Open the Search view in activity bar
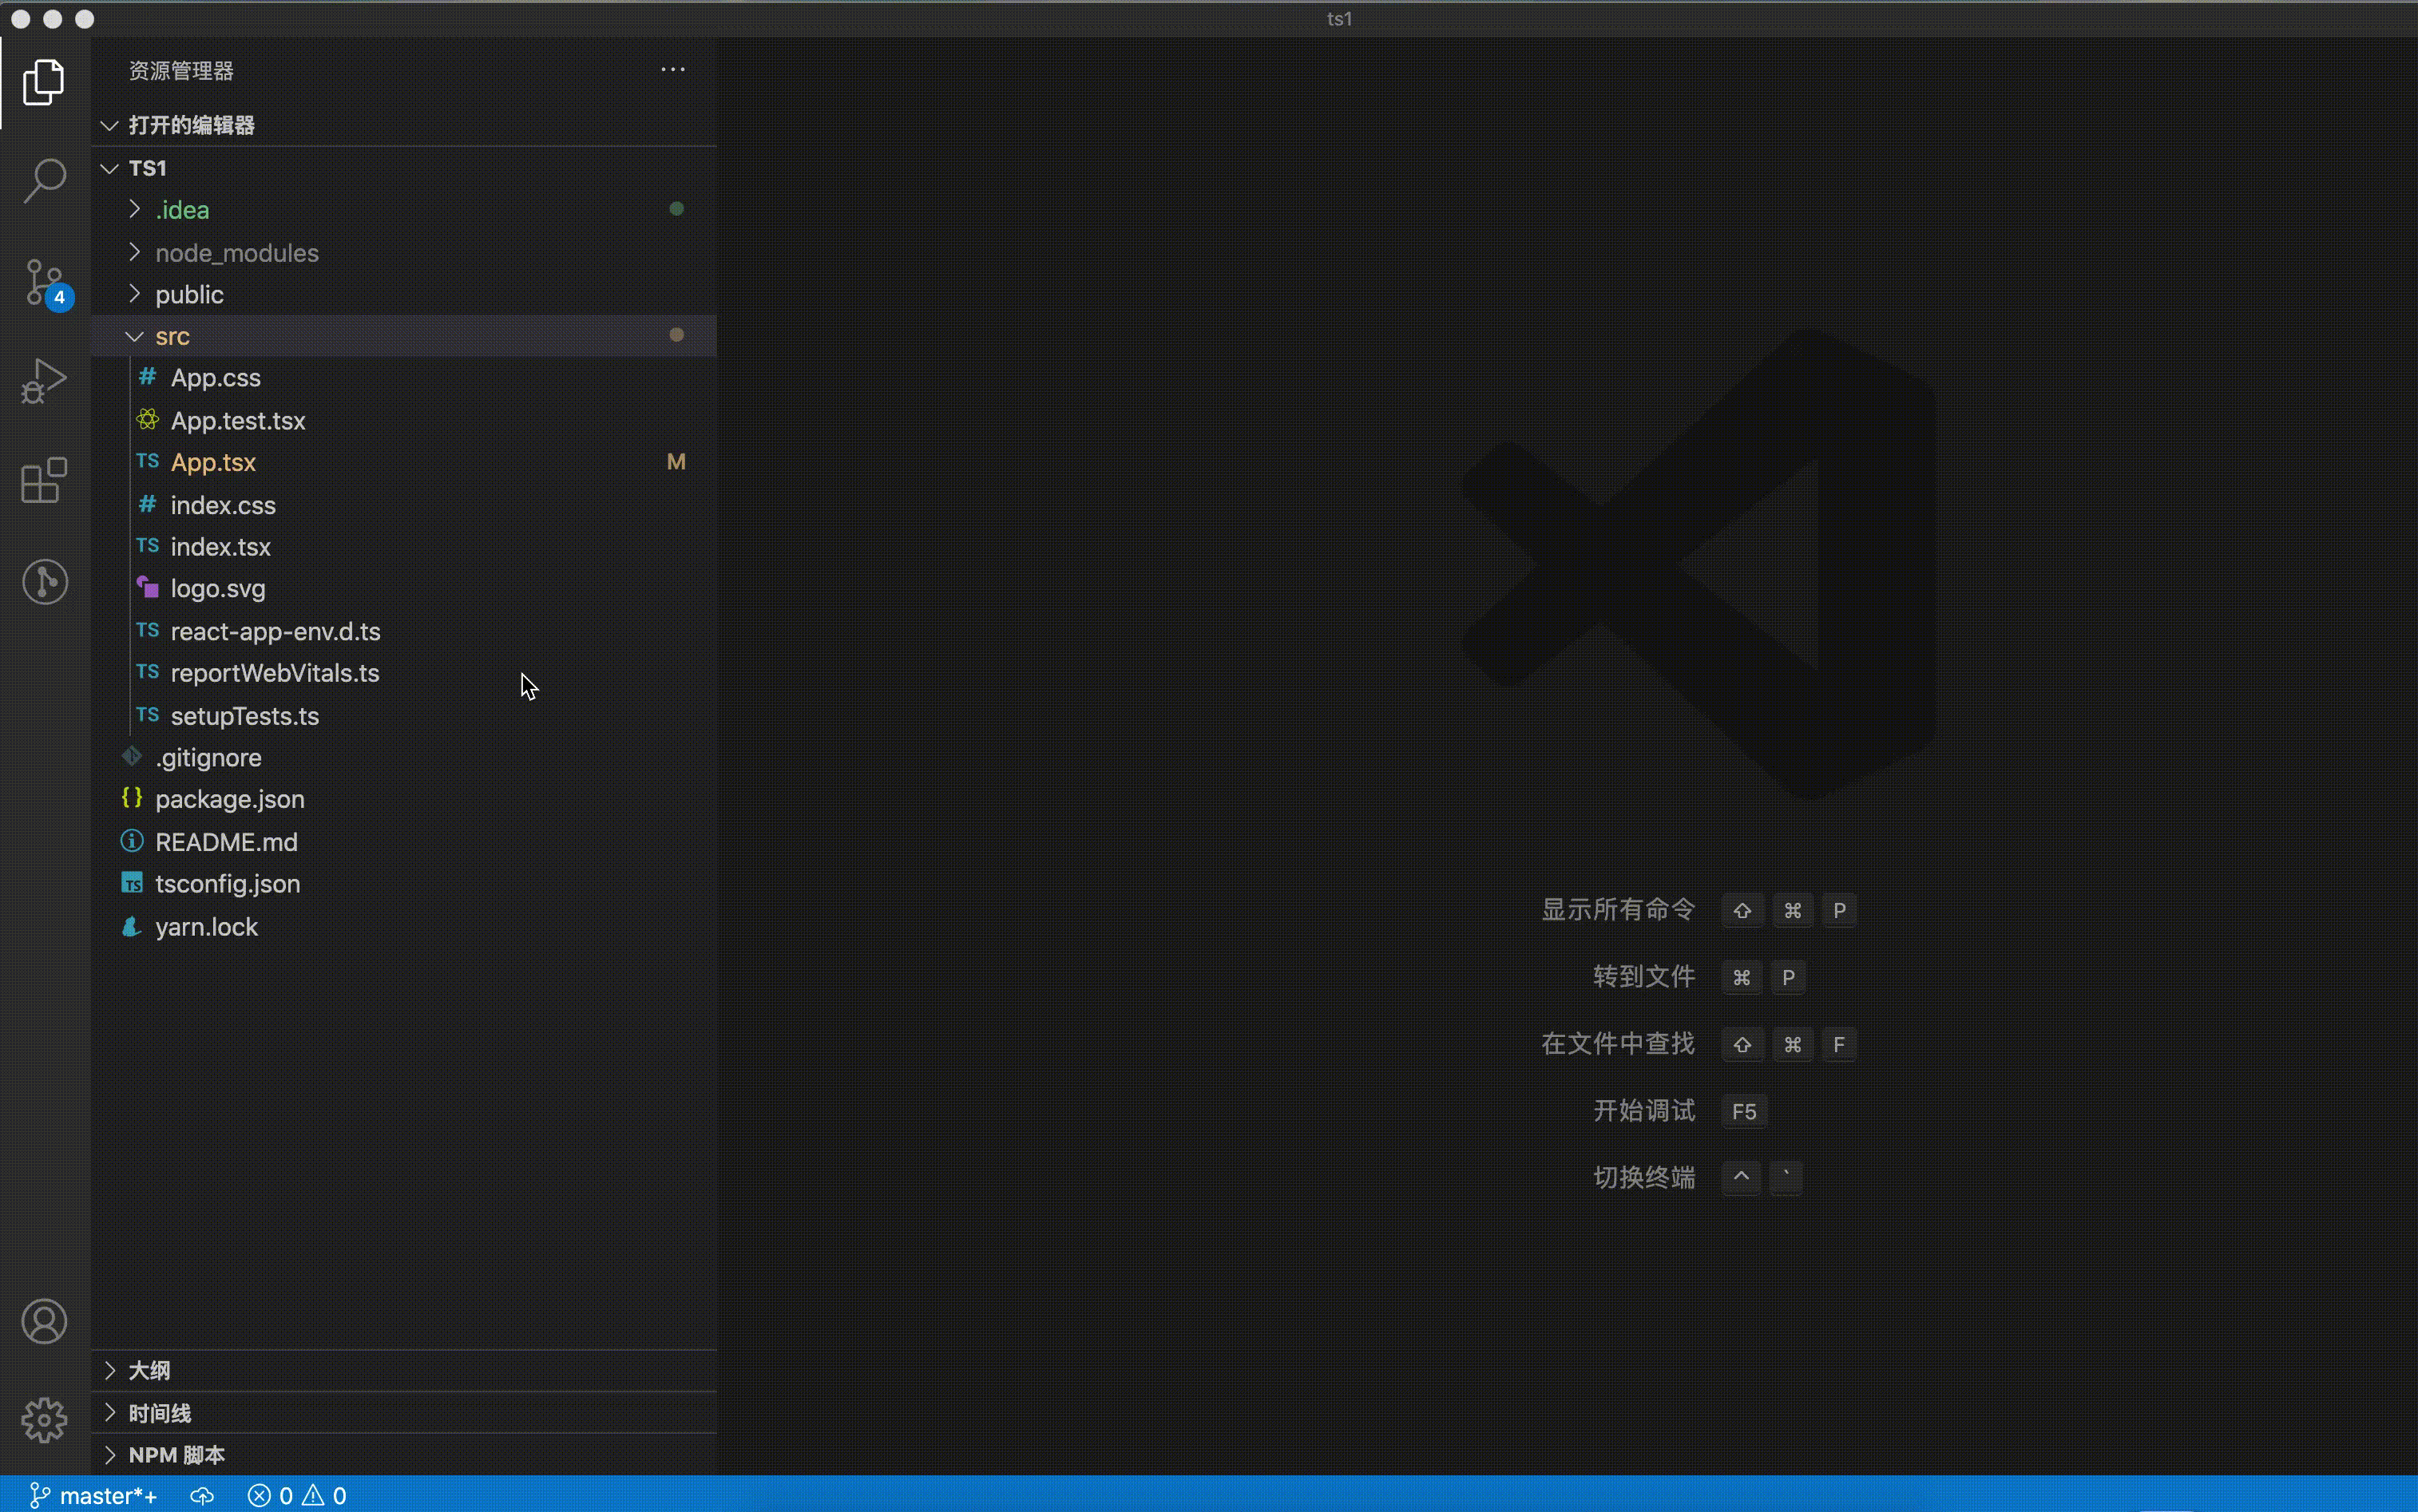 [44, 181]
